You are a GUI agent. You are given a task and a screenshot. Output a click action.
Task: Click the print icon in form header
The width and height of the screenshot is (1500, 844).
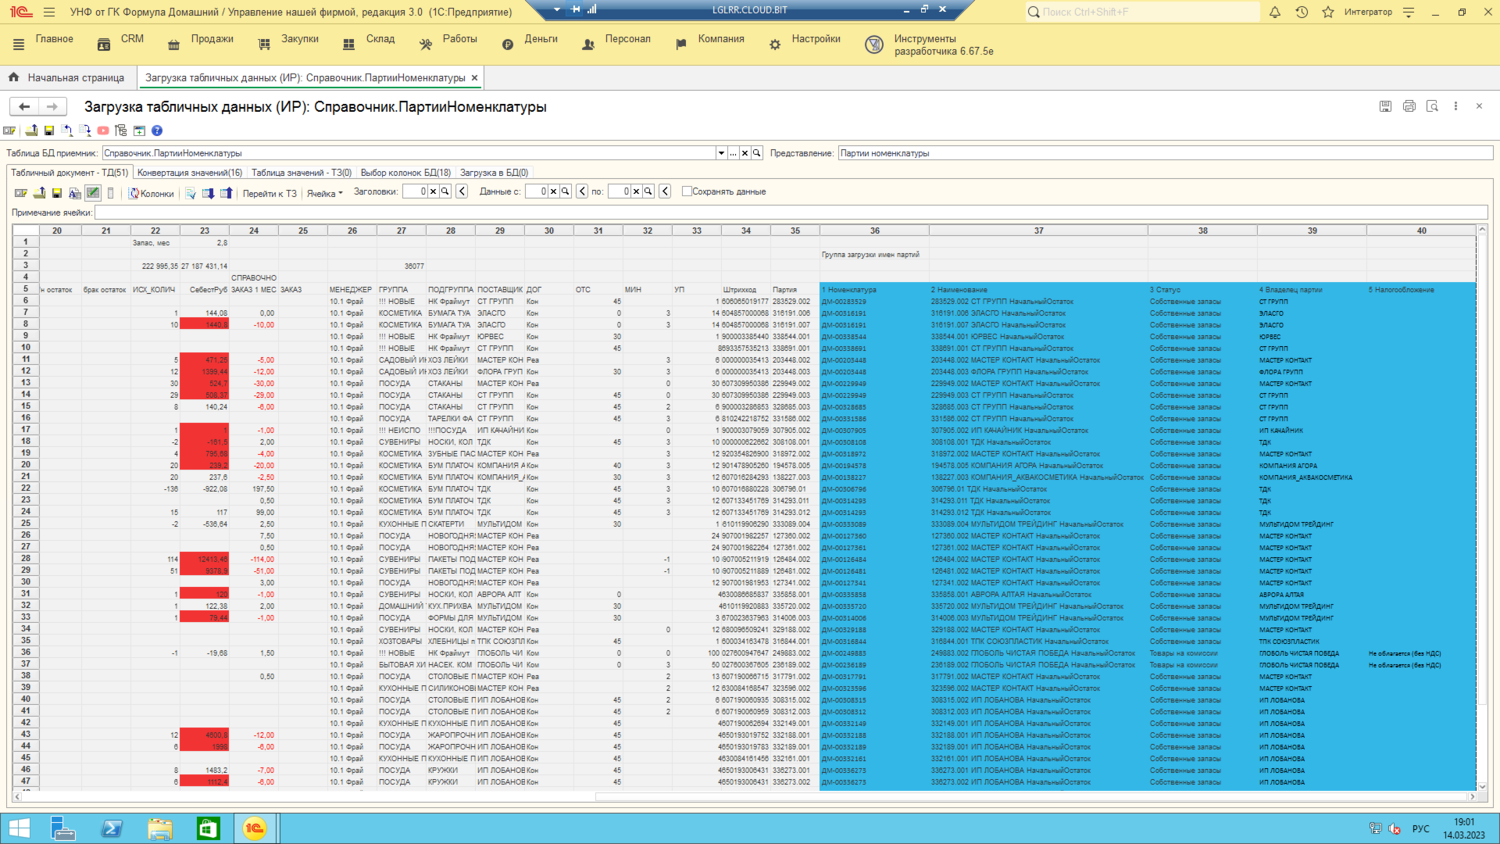click(1409, 106)
